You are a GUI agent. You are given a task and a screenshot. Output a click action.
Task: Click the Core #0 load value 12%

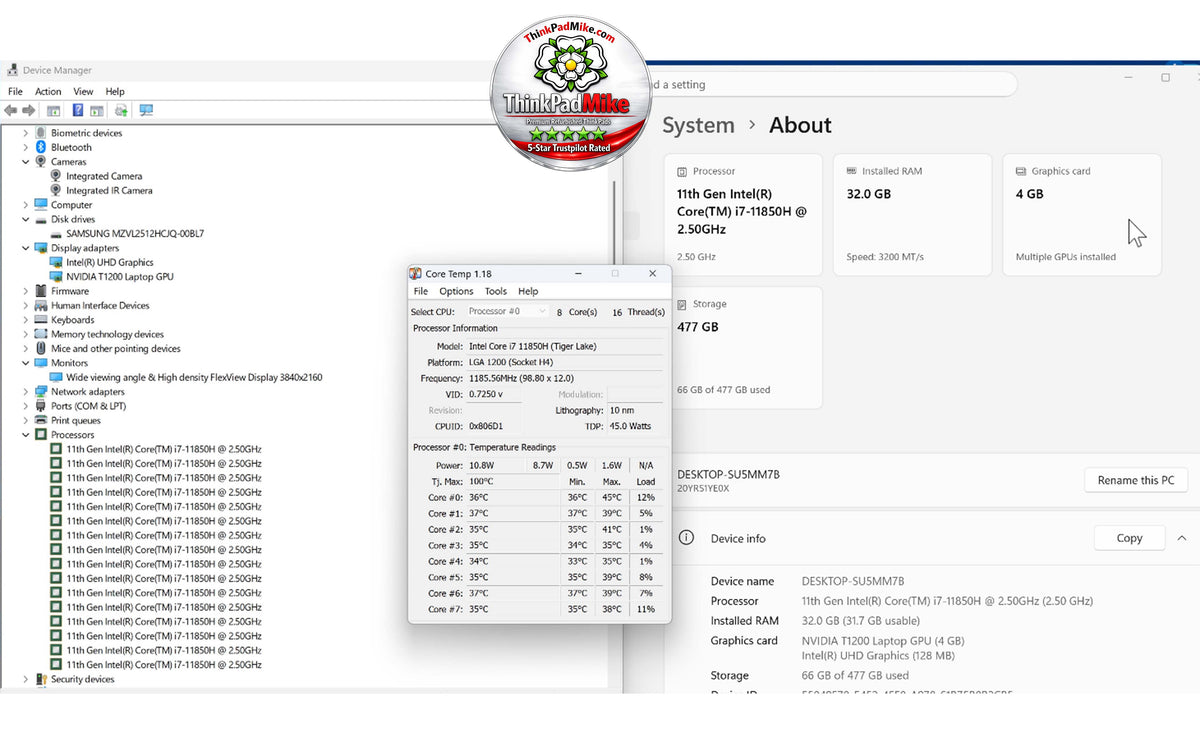(645, 497)
